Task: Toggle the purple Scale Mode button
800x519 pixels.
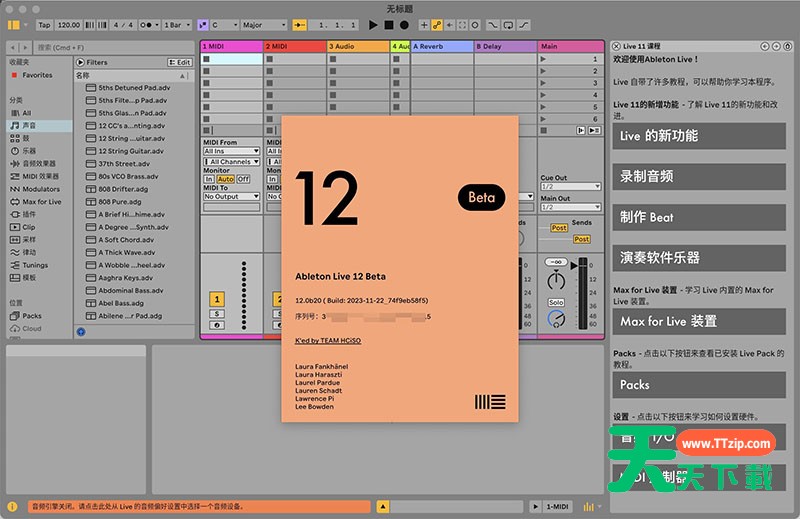Action: click(x=203, y=24)
